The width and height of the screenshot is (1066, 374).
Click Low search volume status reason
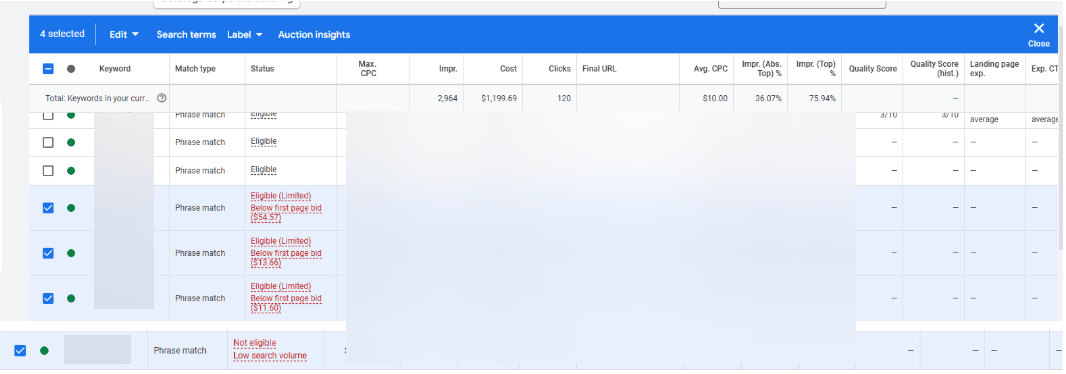[270, 356]
